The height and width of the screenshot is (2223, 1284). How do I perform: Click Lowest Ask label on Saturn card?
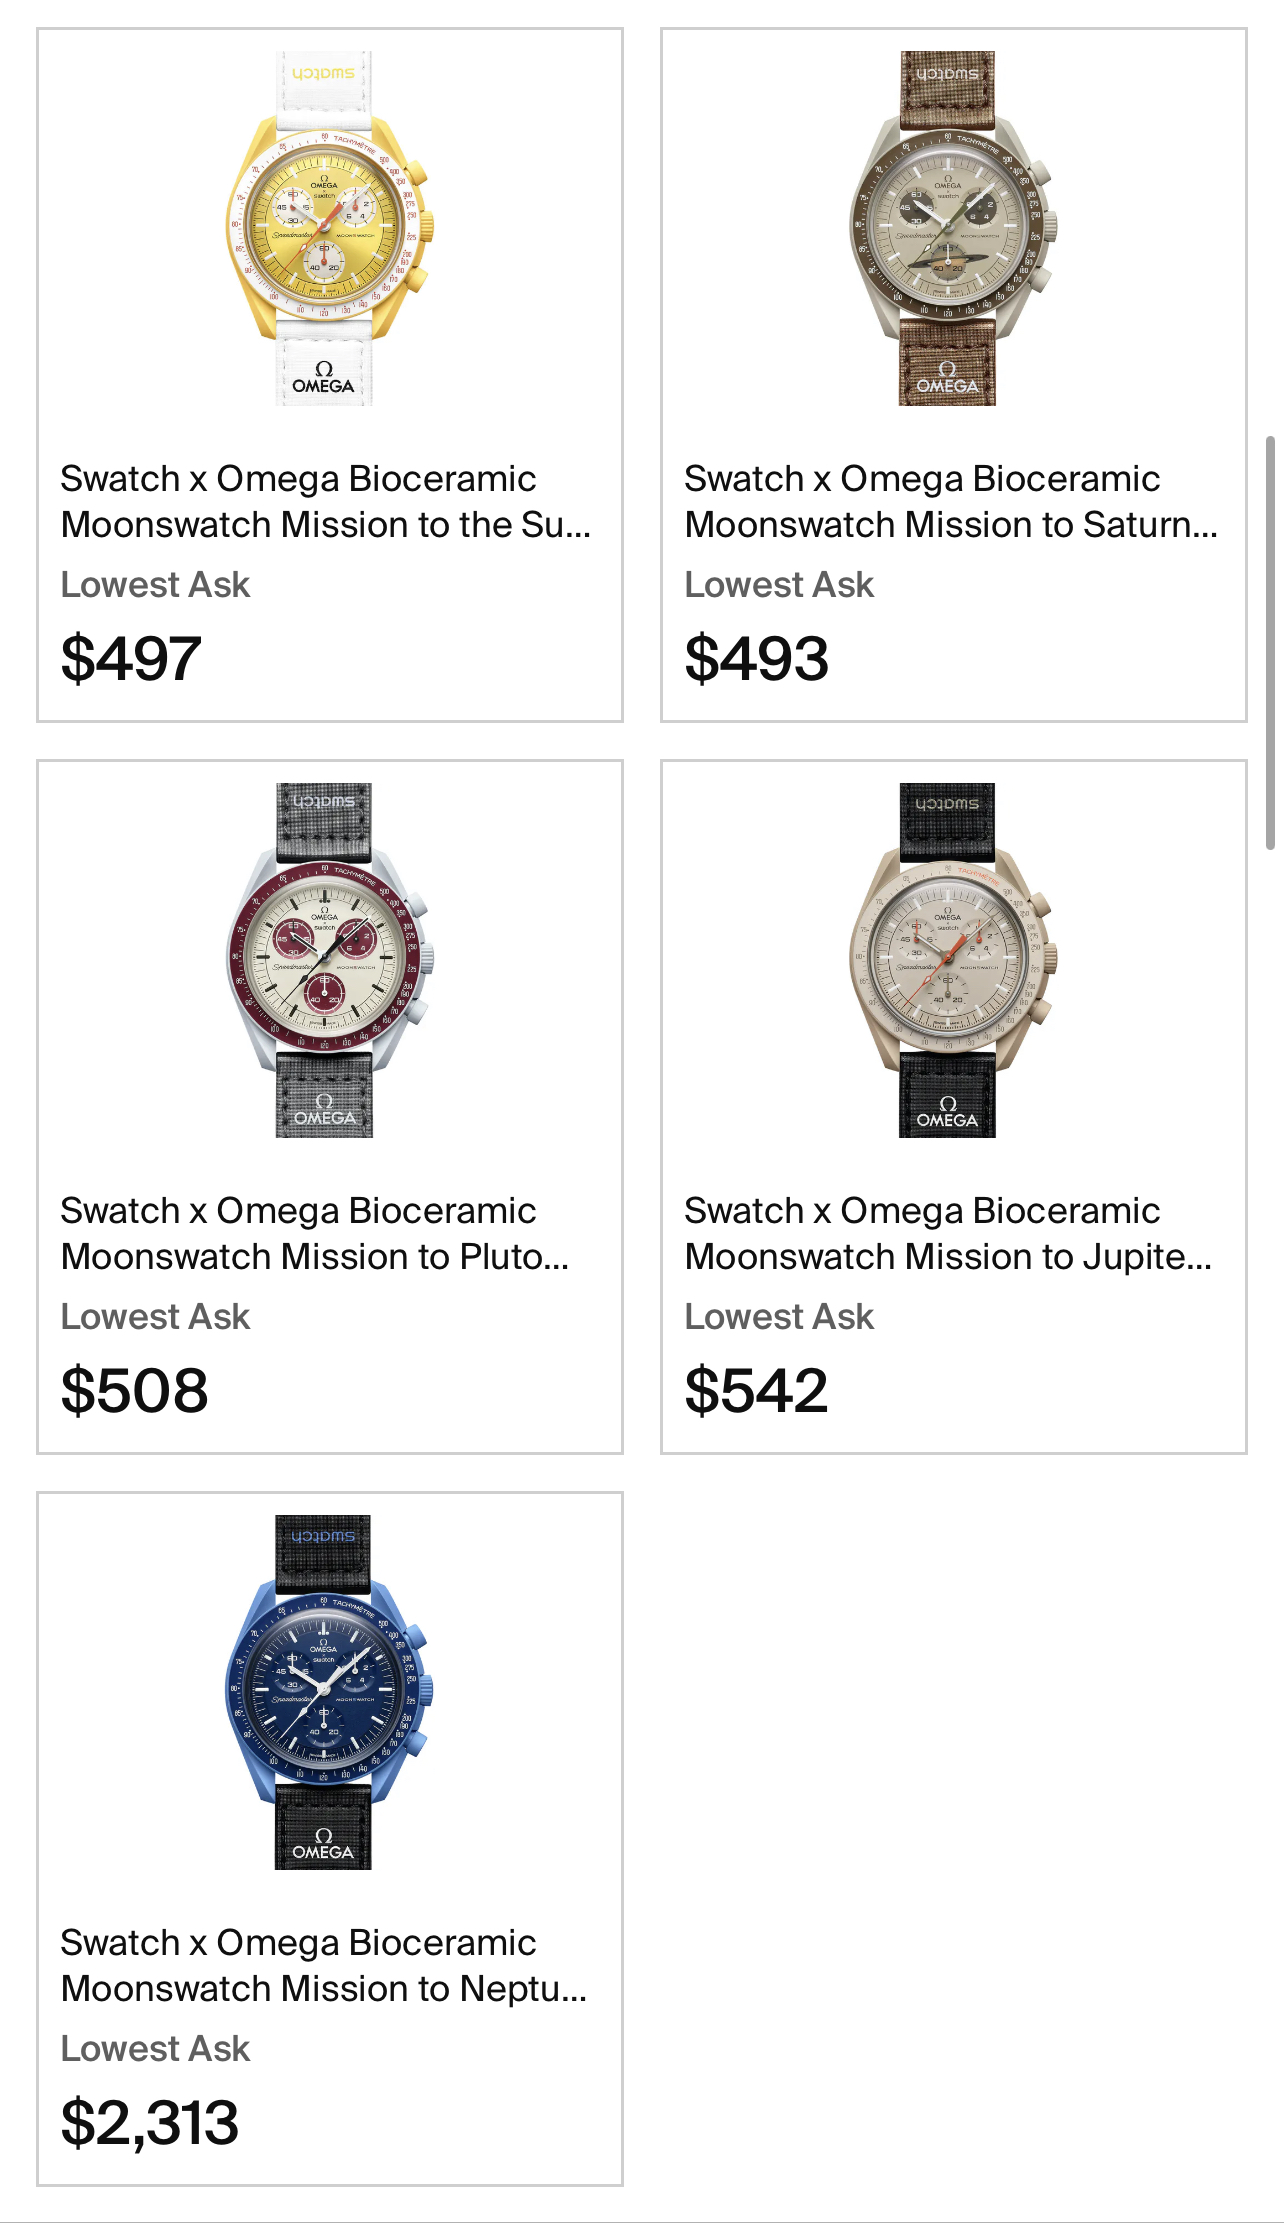(x=779, y=585)
